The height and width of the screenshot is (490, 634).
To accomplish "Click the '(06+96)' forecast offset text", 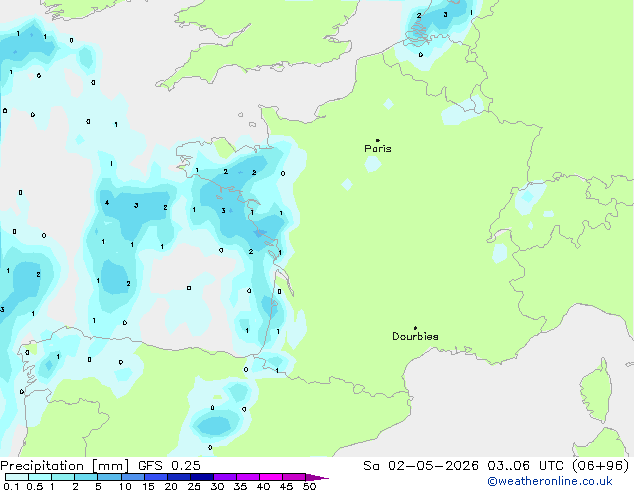I will click(x=601, y=466).
